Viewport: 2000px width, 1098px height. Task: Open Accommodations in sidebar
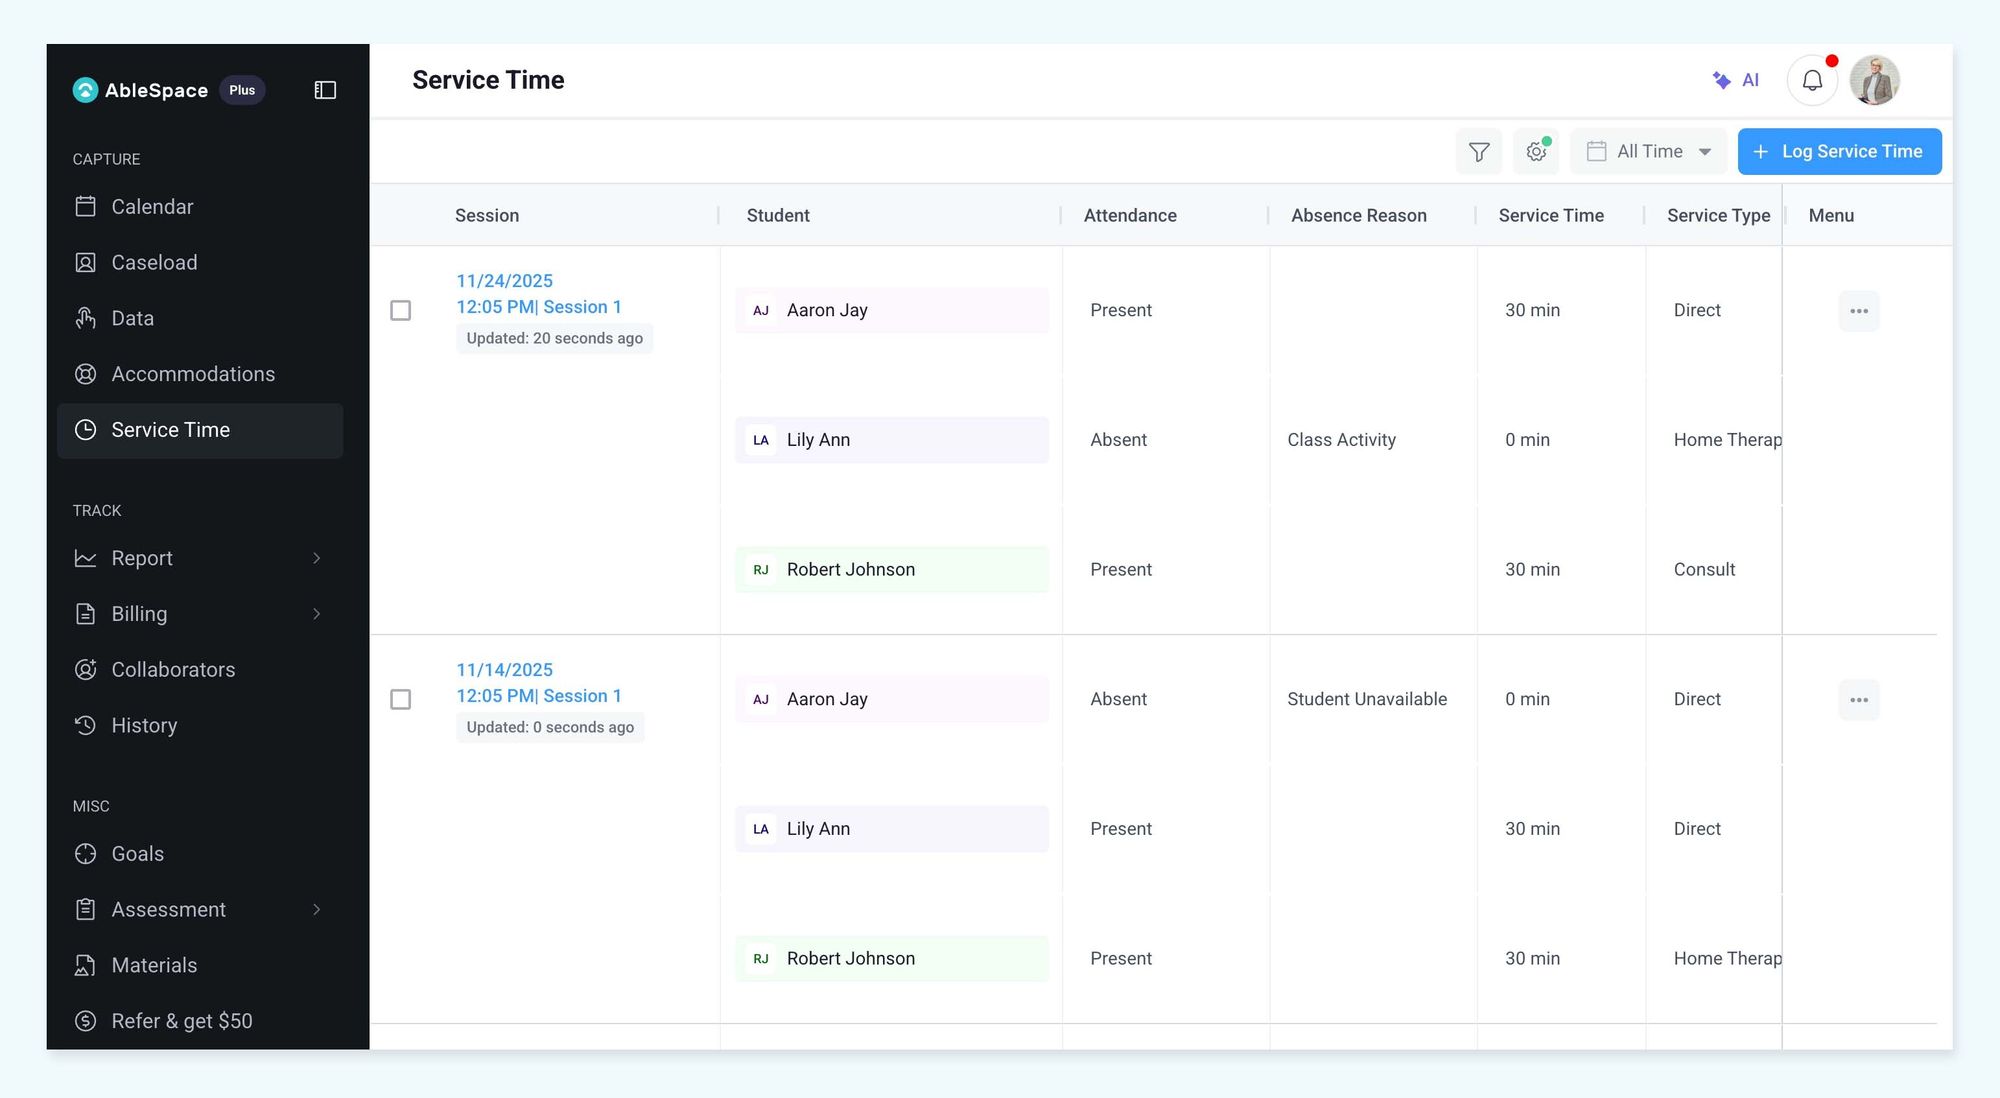192,374
